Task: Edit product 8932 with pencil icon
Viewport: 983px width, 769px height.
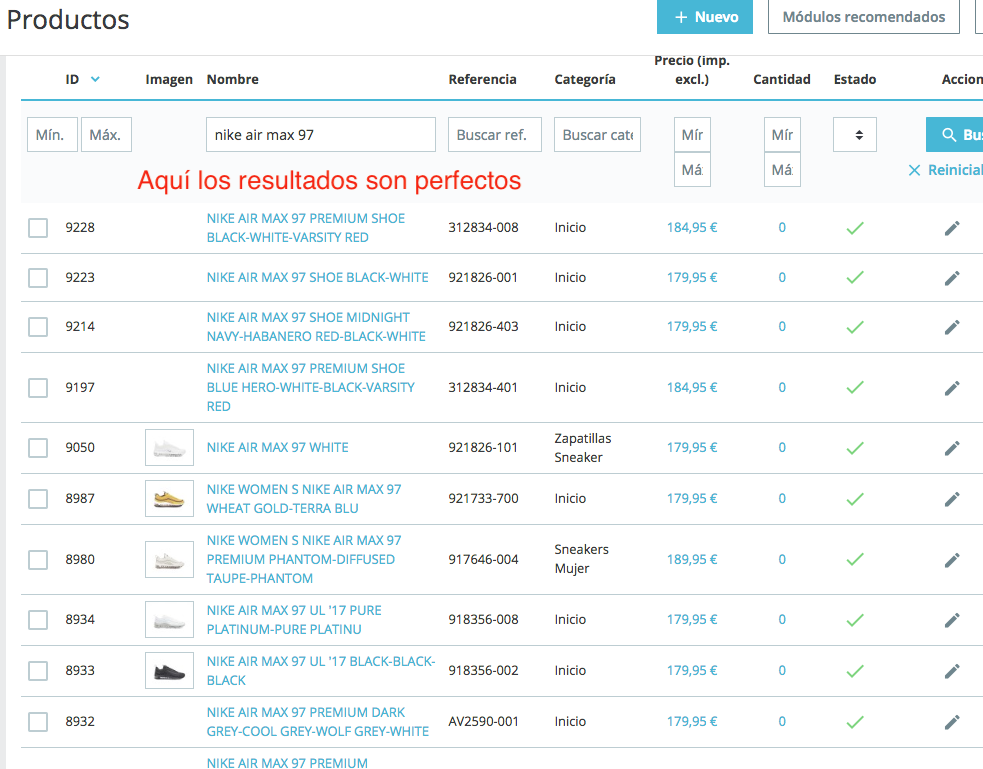Action: (x=952, y=722)
